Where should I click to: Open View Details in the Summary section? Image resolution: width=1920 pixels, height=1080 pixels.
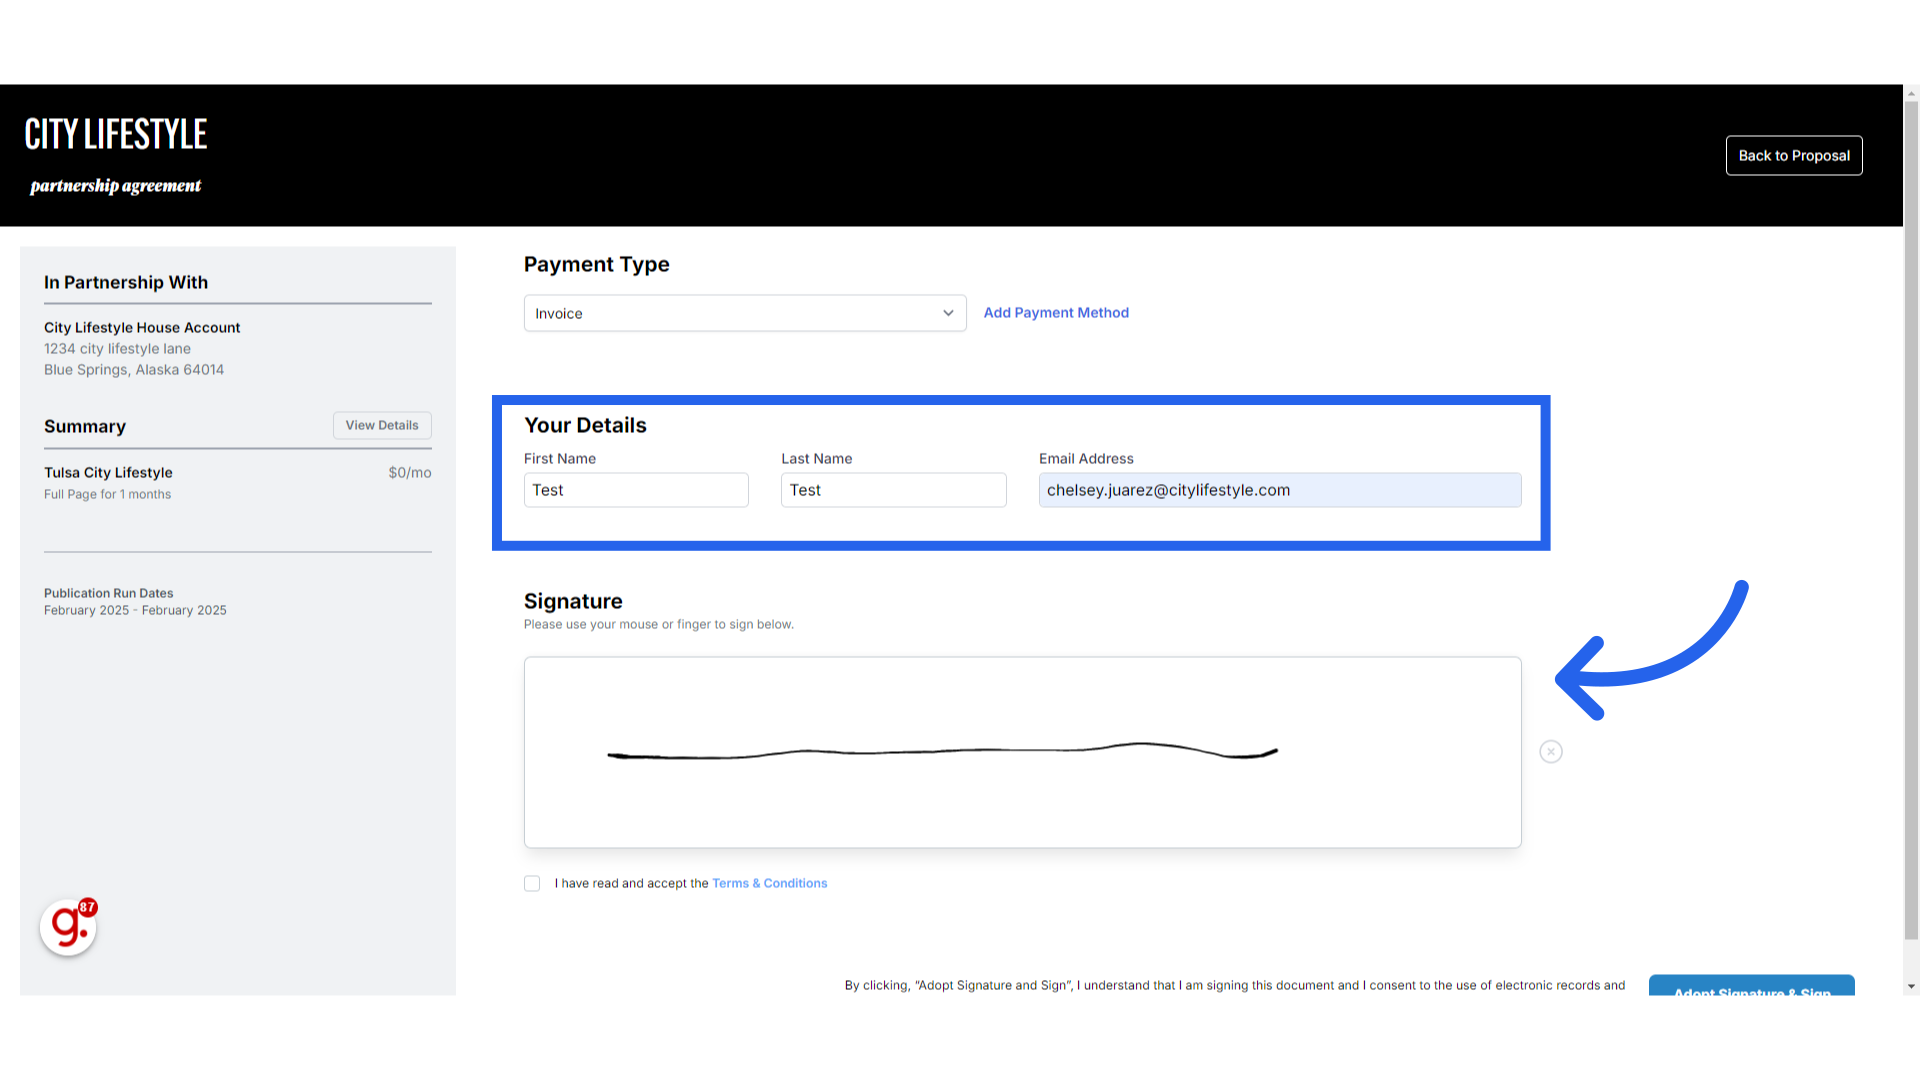(x=382, y=425)
